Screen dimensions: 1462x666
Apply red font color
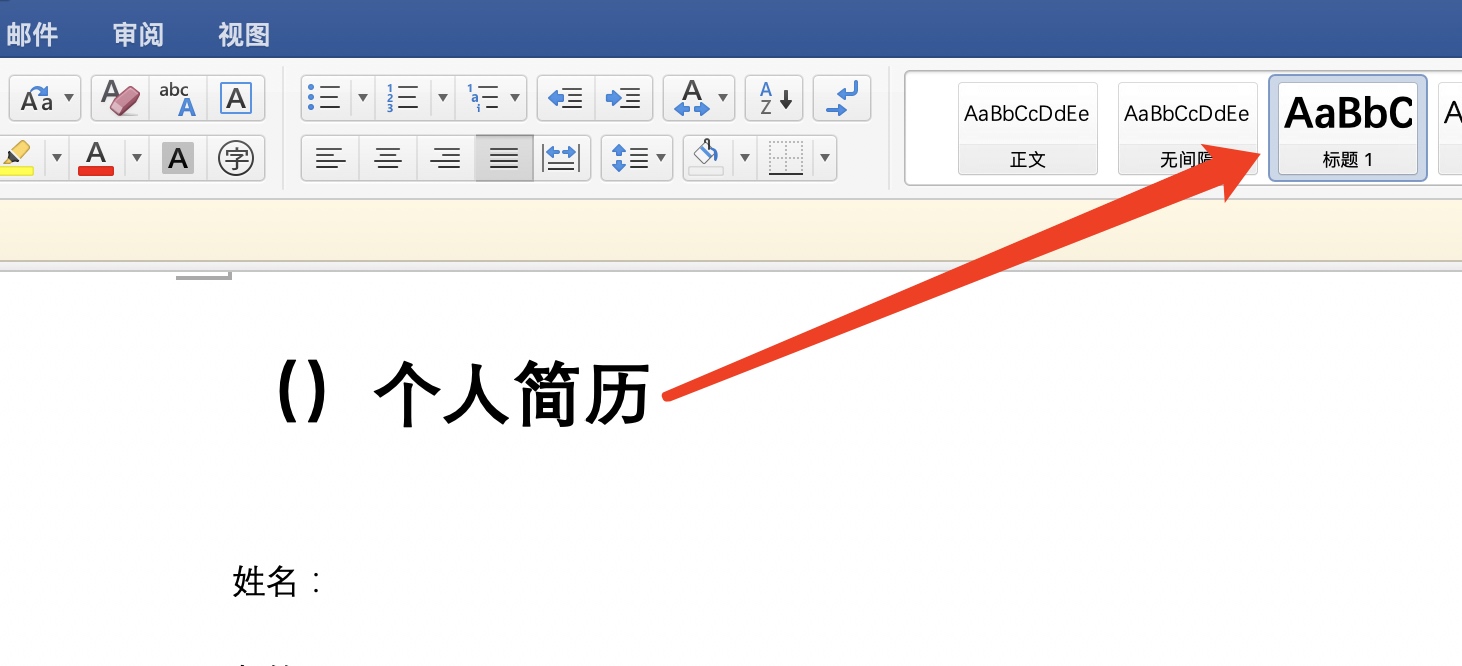click(96, 158)
